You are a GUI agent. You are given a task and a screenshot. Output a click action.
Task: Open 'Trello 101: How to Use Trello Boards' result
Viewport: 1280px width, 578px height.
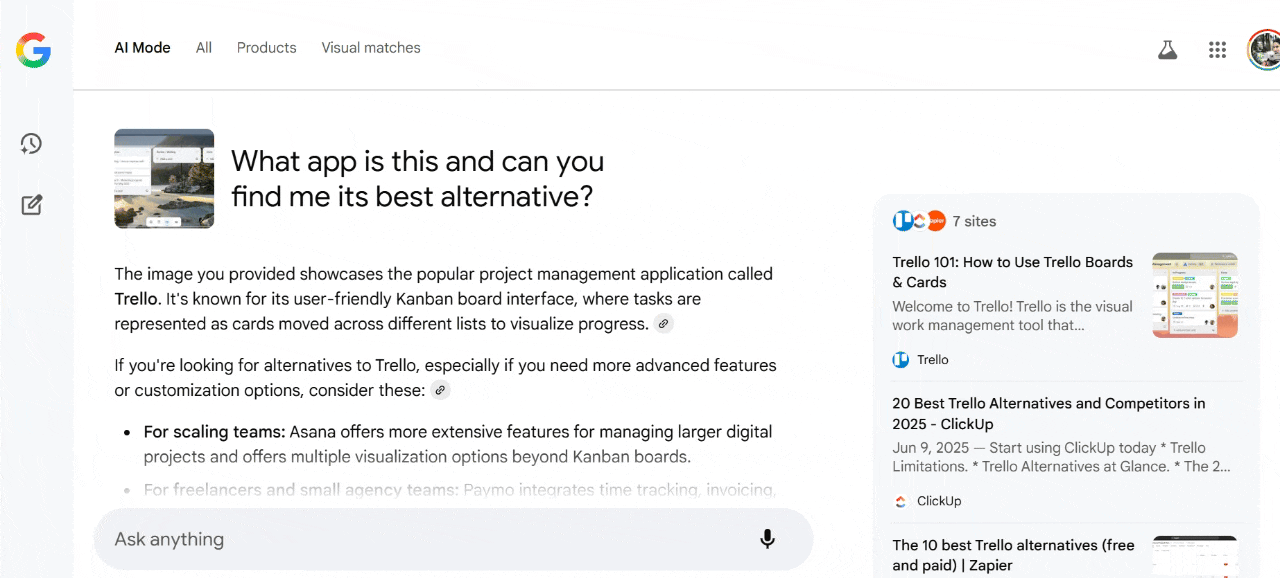(1012, 272)
